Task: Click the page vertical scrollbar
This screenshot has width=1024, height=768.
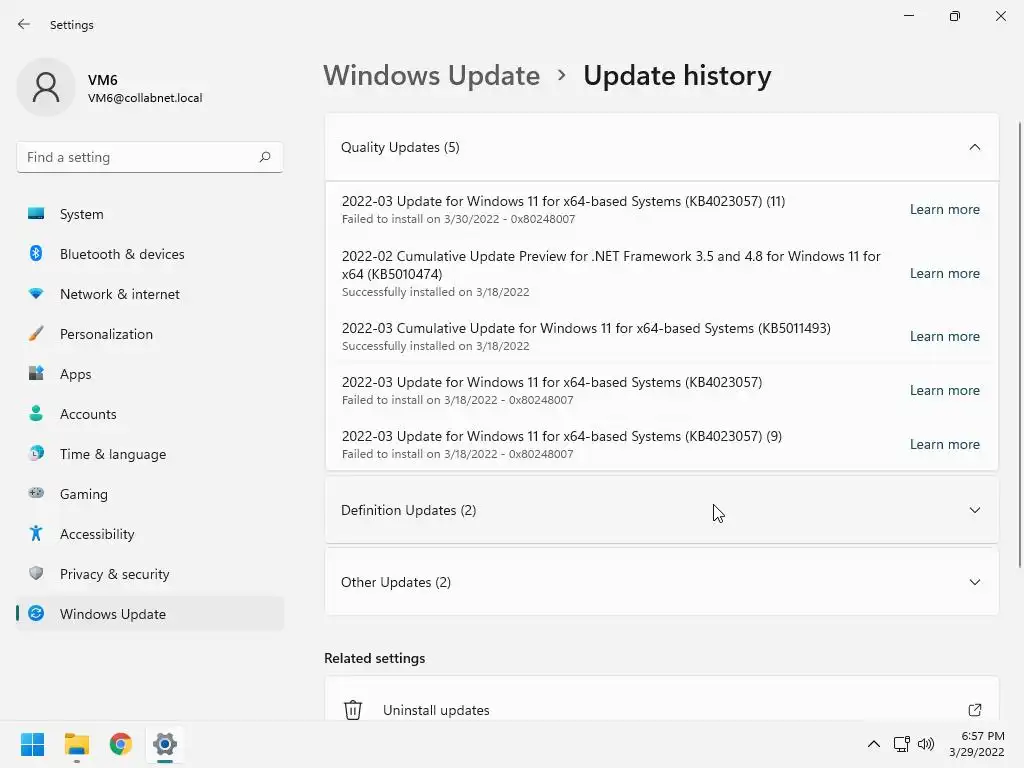Action: coord(1019,343)
